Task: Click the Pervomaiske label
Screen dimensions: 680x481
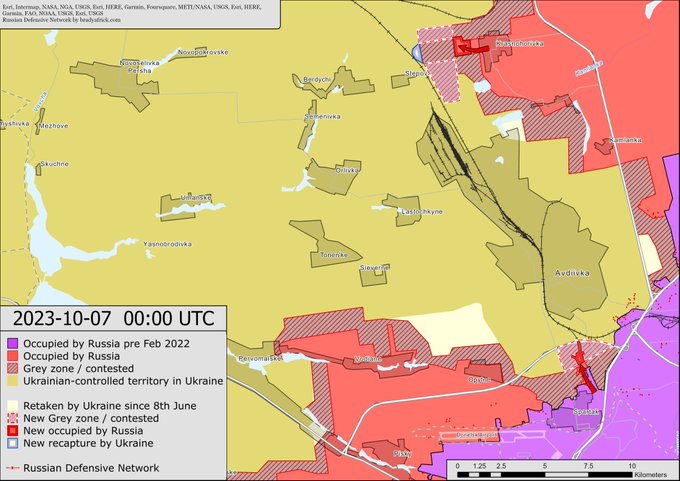Action: coord(260,359)
